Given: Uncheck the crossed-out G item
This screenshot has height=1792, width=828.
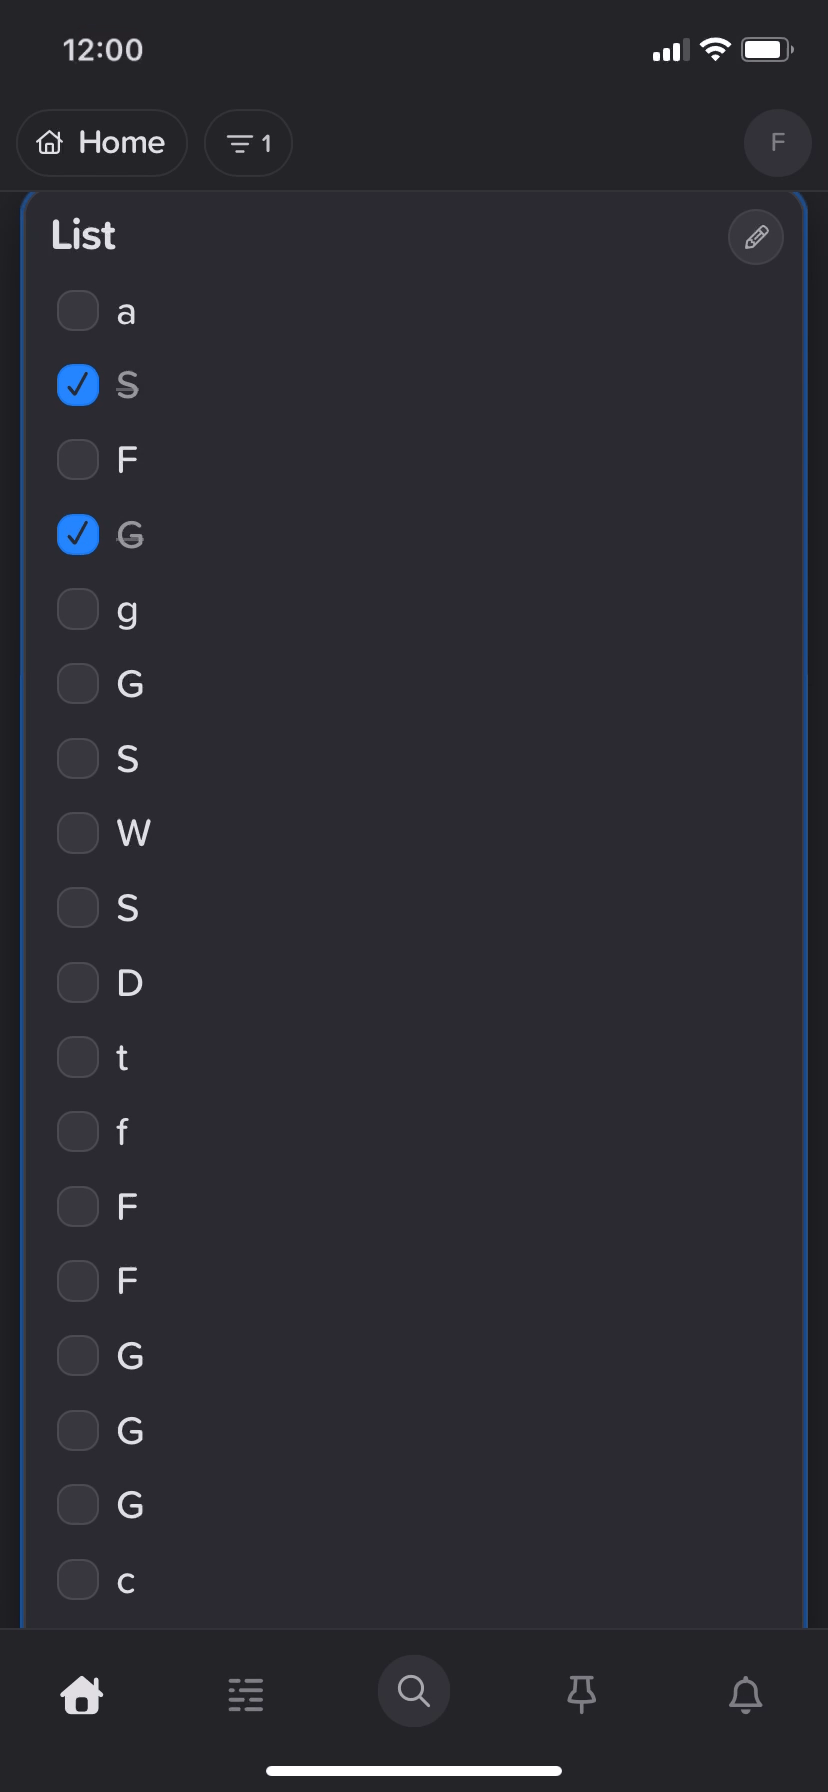Looking at the screenshot, I should [78, 534].
